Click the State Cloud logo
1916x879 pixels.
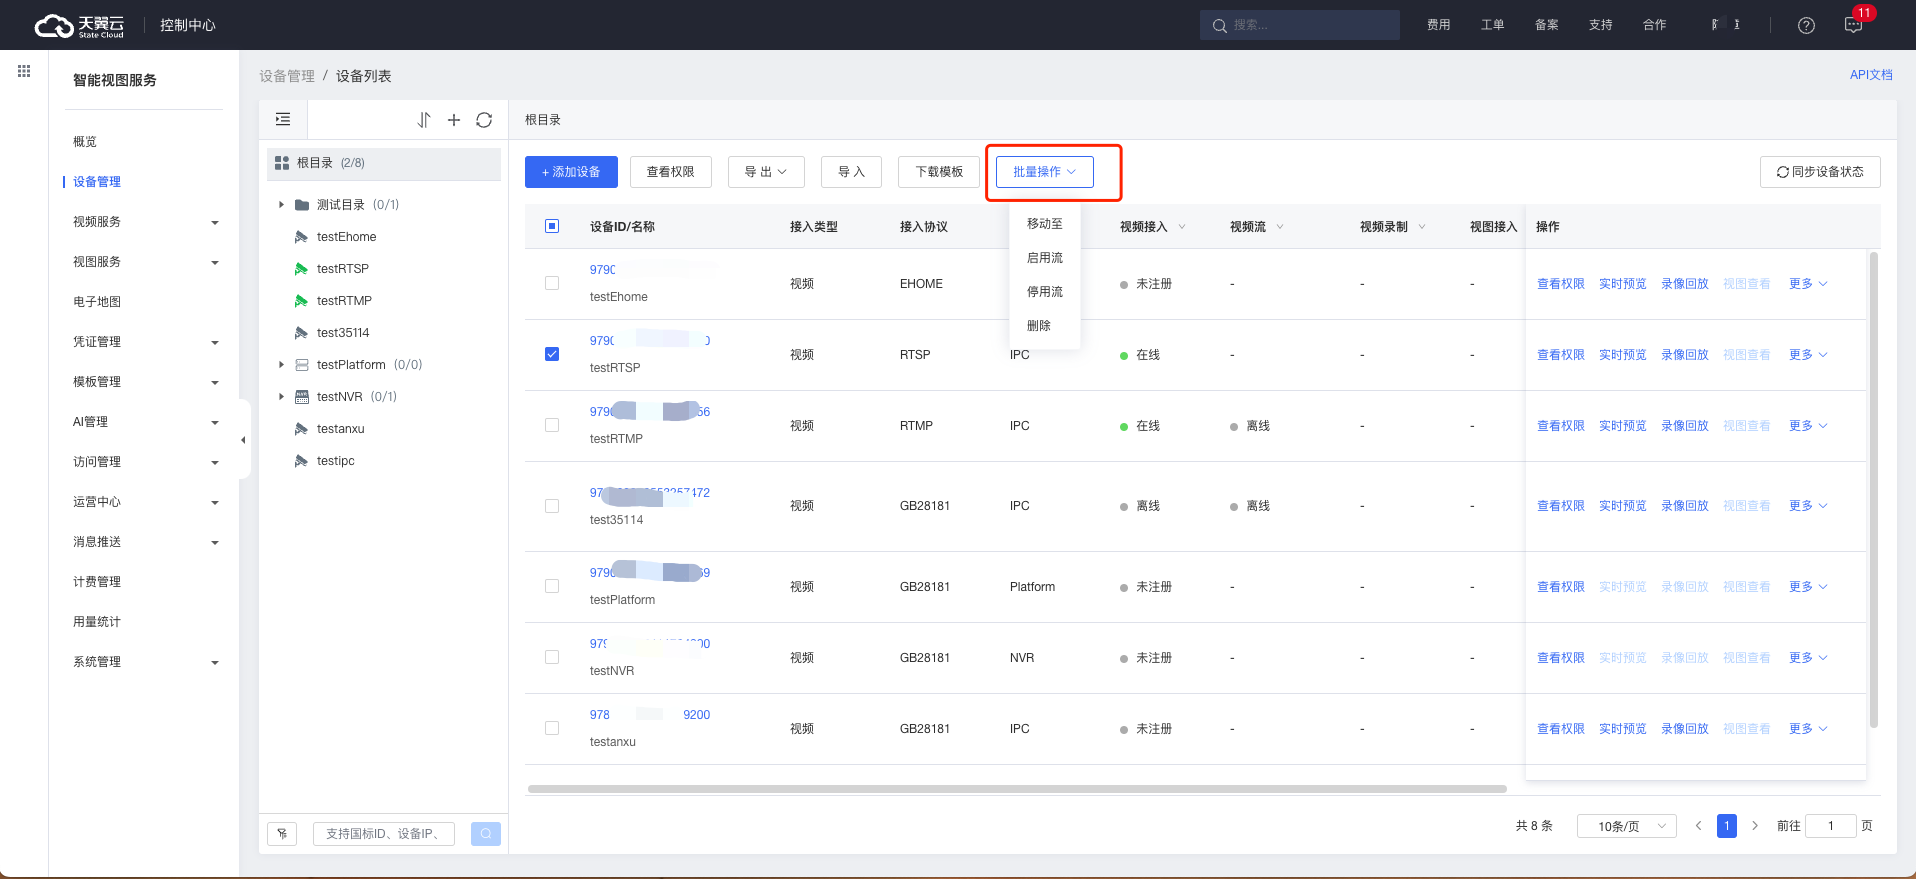tap(80, 25)
